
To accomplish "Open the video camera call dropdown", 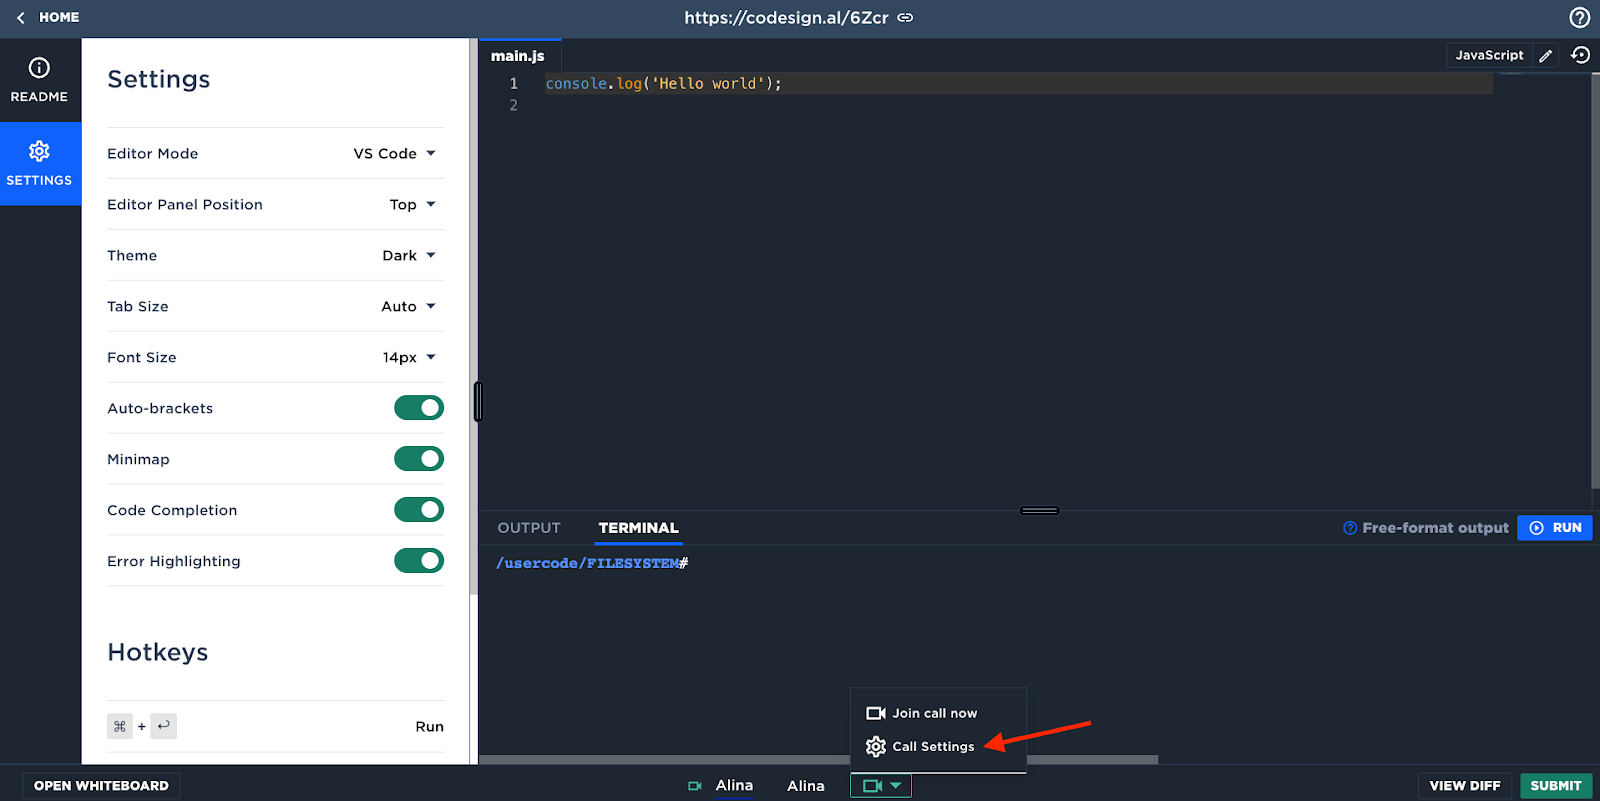I will [x=881, y=786].
